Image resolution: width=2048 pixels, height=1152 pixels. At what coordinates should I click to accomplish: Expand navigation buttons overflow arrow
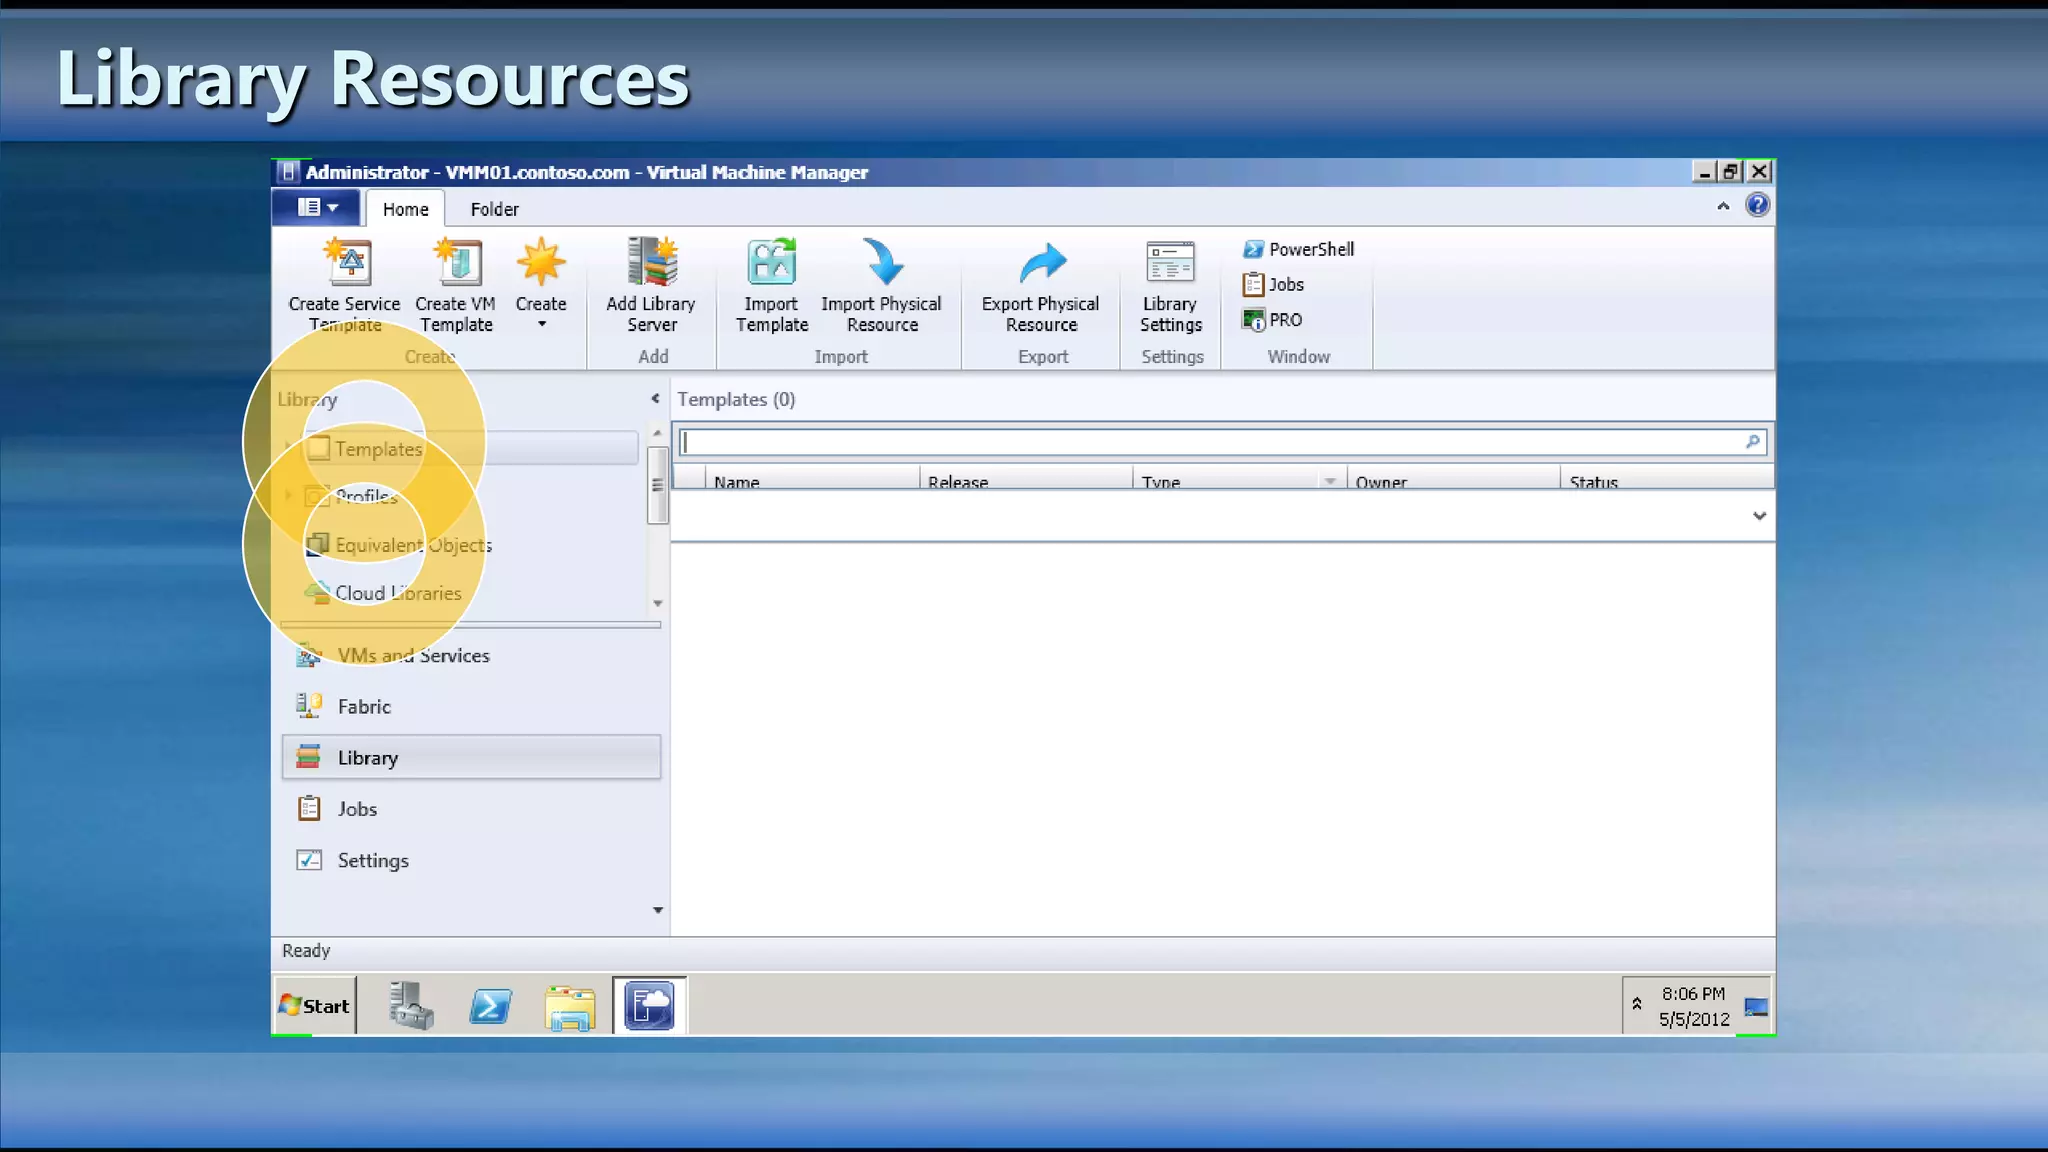coord(657,910)
